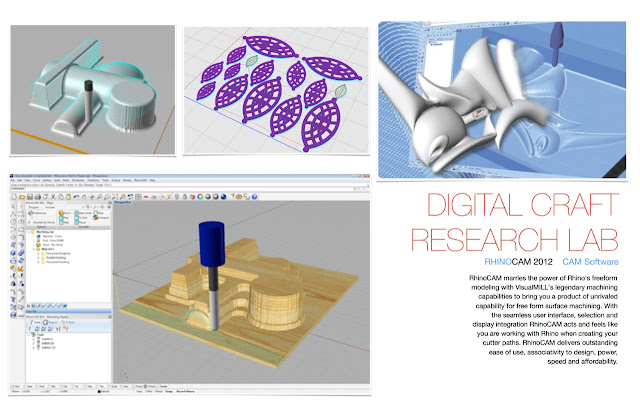Click the RHINOCAM 2012 link
This screenshot has height=416, width=640.
pos(518,262)
